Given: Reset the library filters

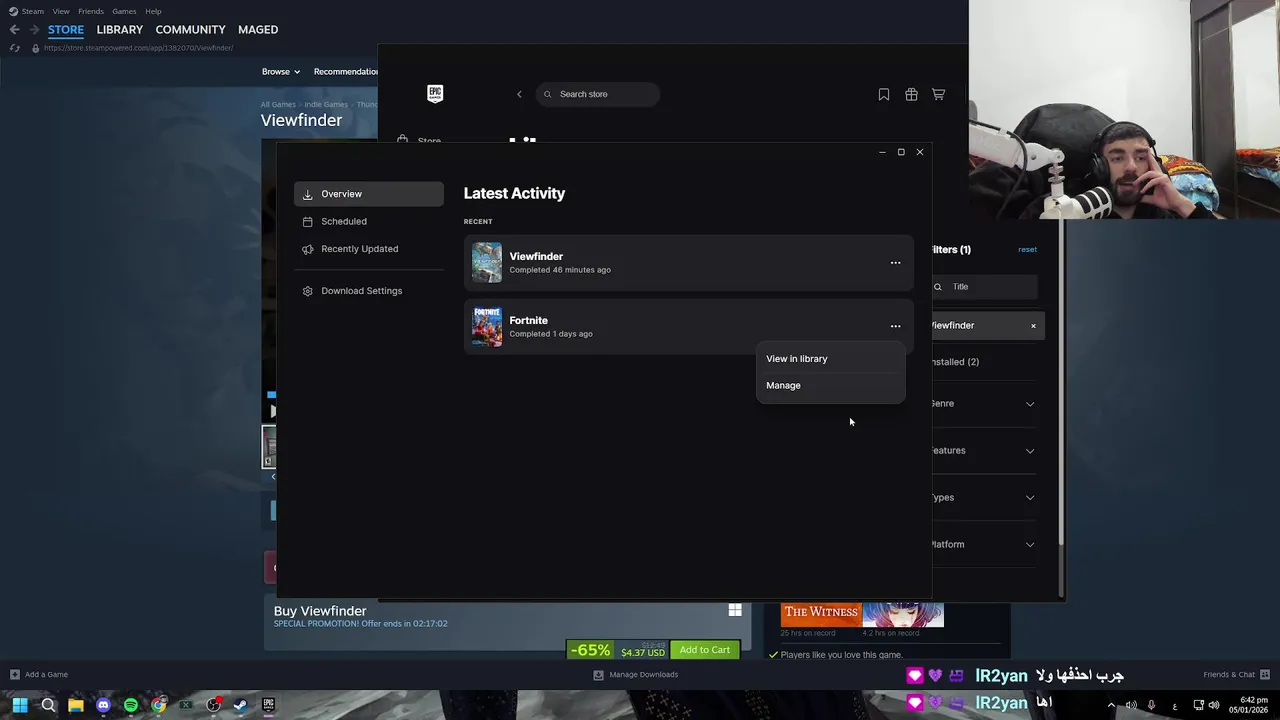Looking at the screenshot, I should pos(1027,249).
